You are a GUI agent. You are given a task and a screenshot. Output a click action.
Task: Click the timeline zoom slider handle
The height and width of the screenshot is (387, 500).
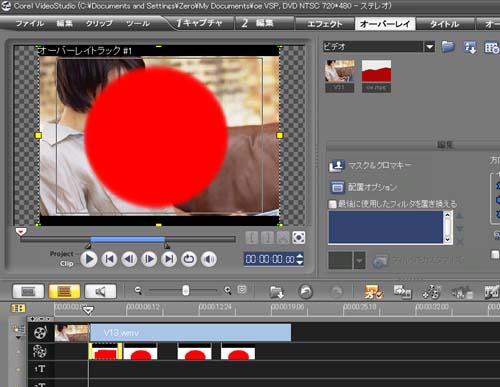pyautogui.click(x=186, y=290)
